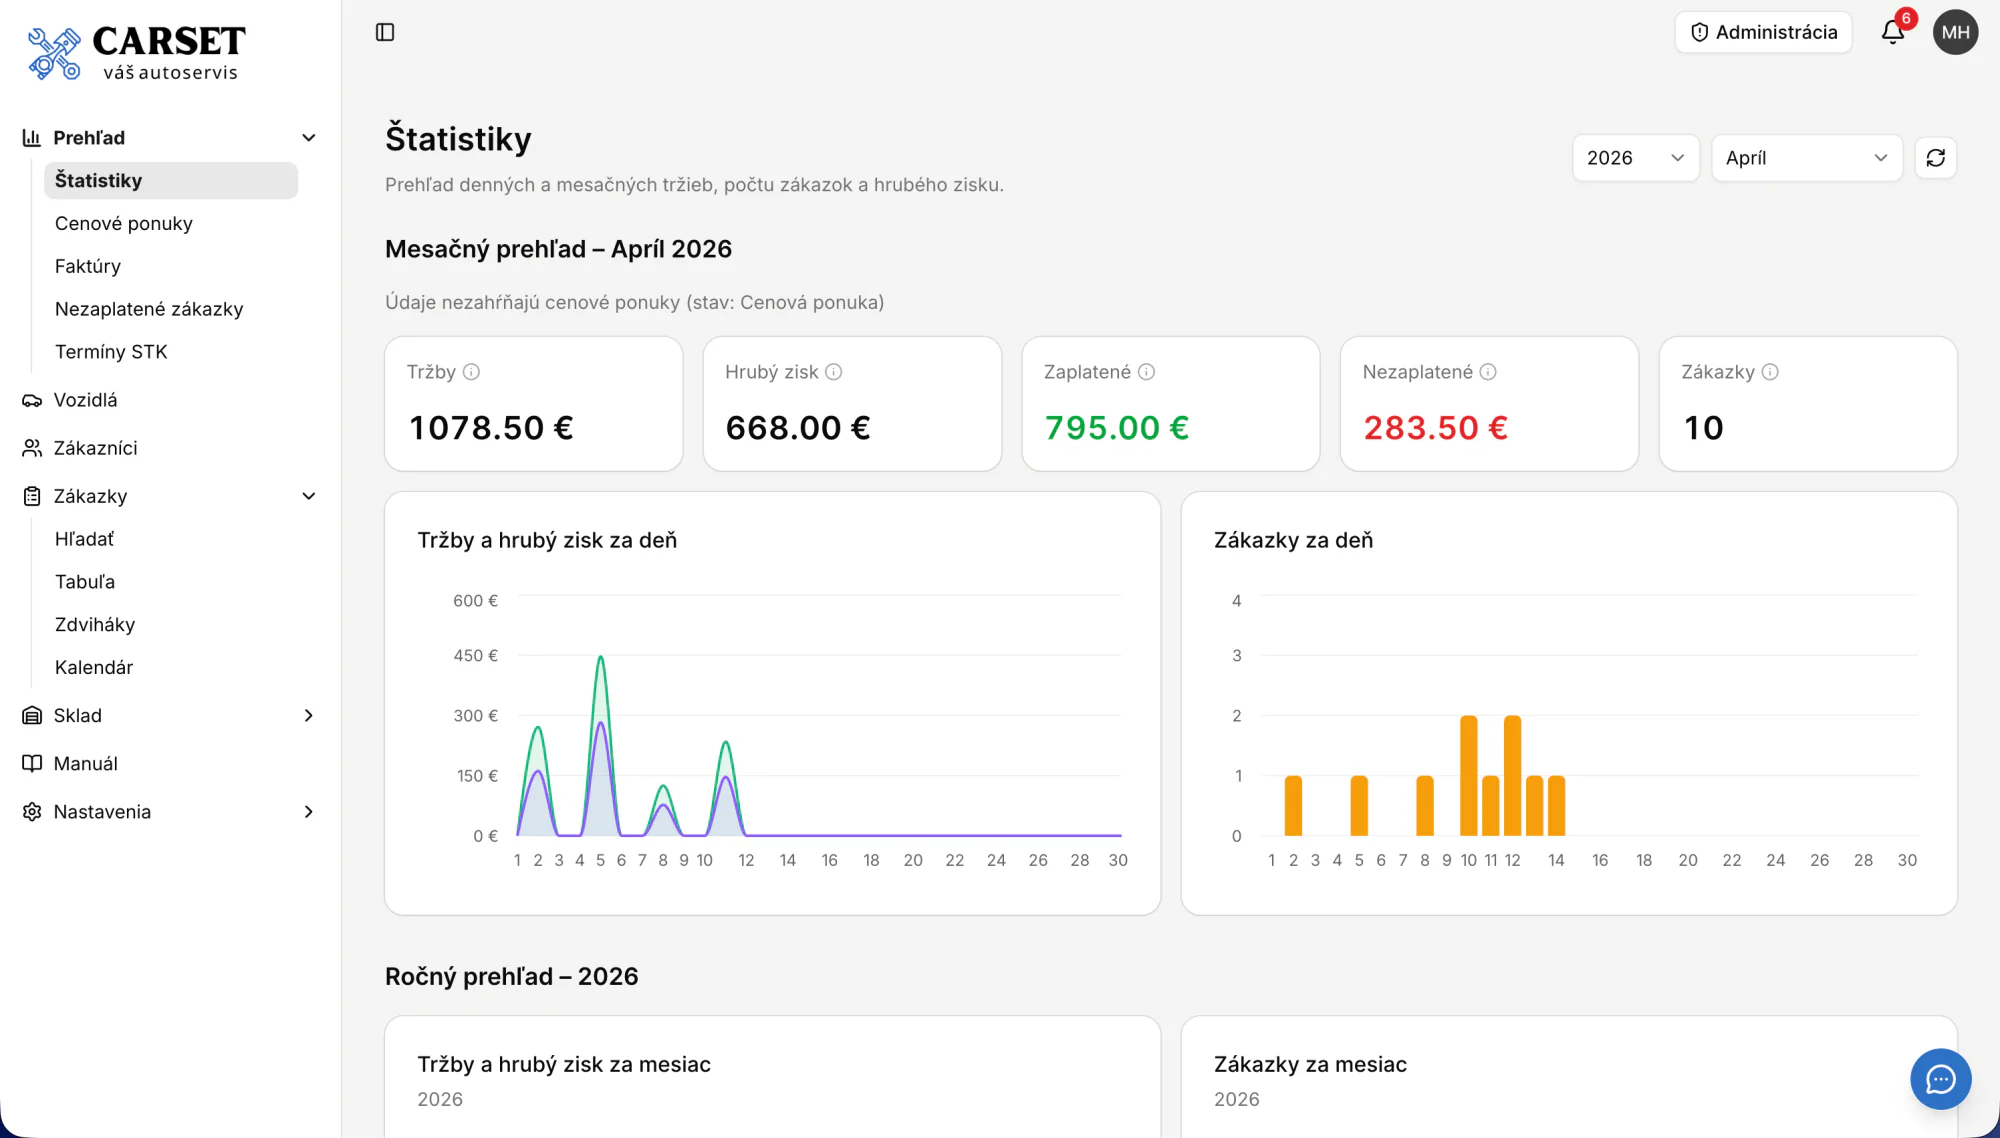Viewport: 2000px width, 1138px height.
Task: Open the MH user avatar
Action: 1955,32
